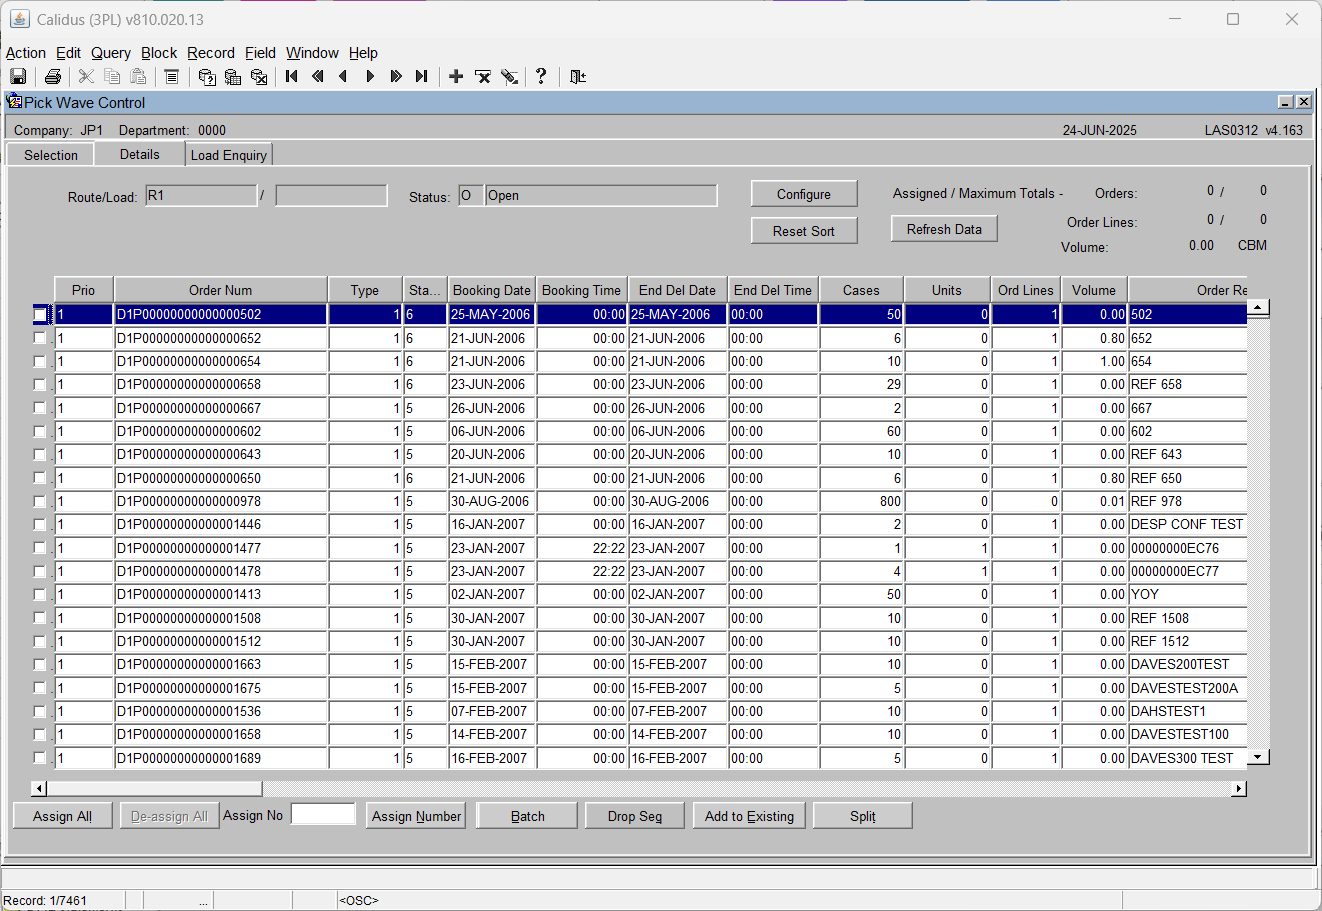Screen dimensions: 1322x911
Task: Click the Paste clipboard icon
Action: pyautogui.click(x=139, y=77)
